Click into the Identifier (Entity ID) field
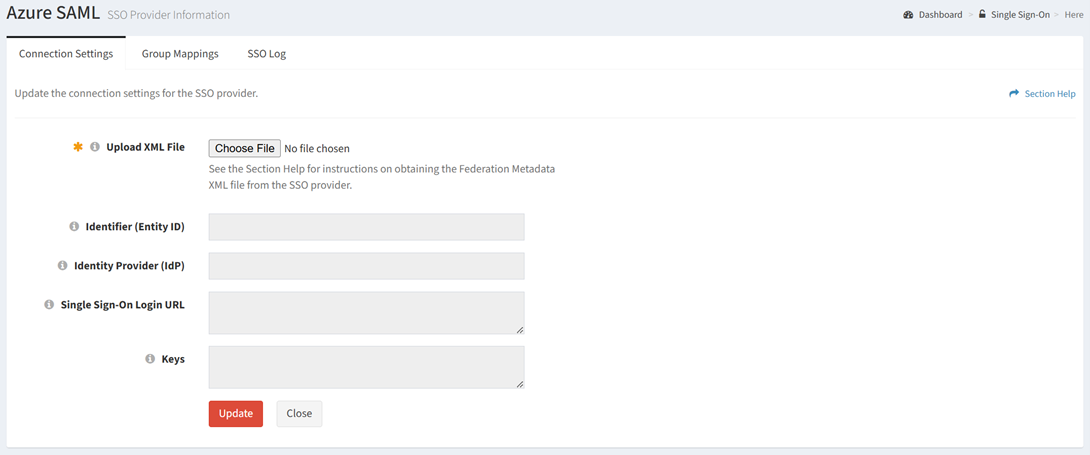1090x455 pixels. (366, 227)
